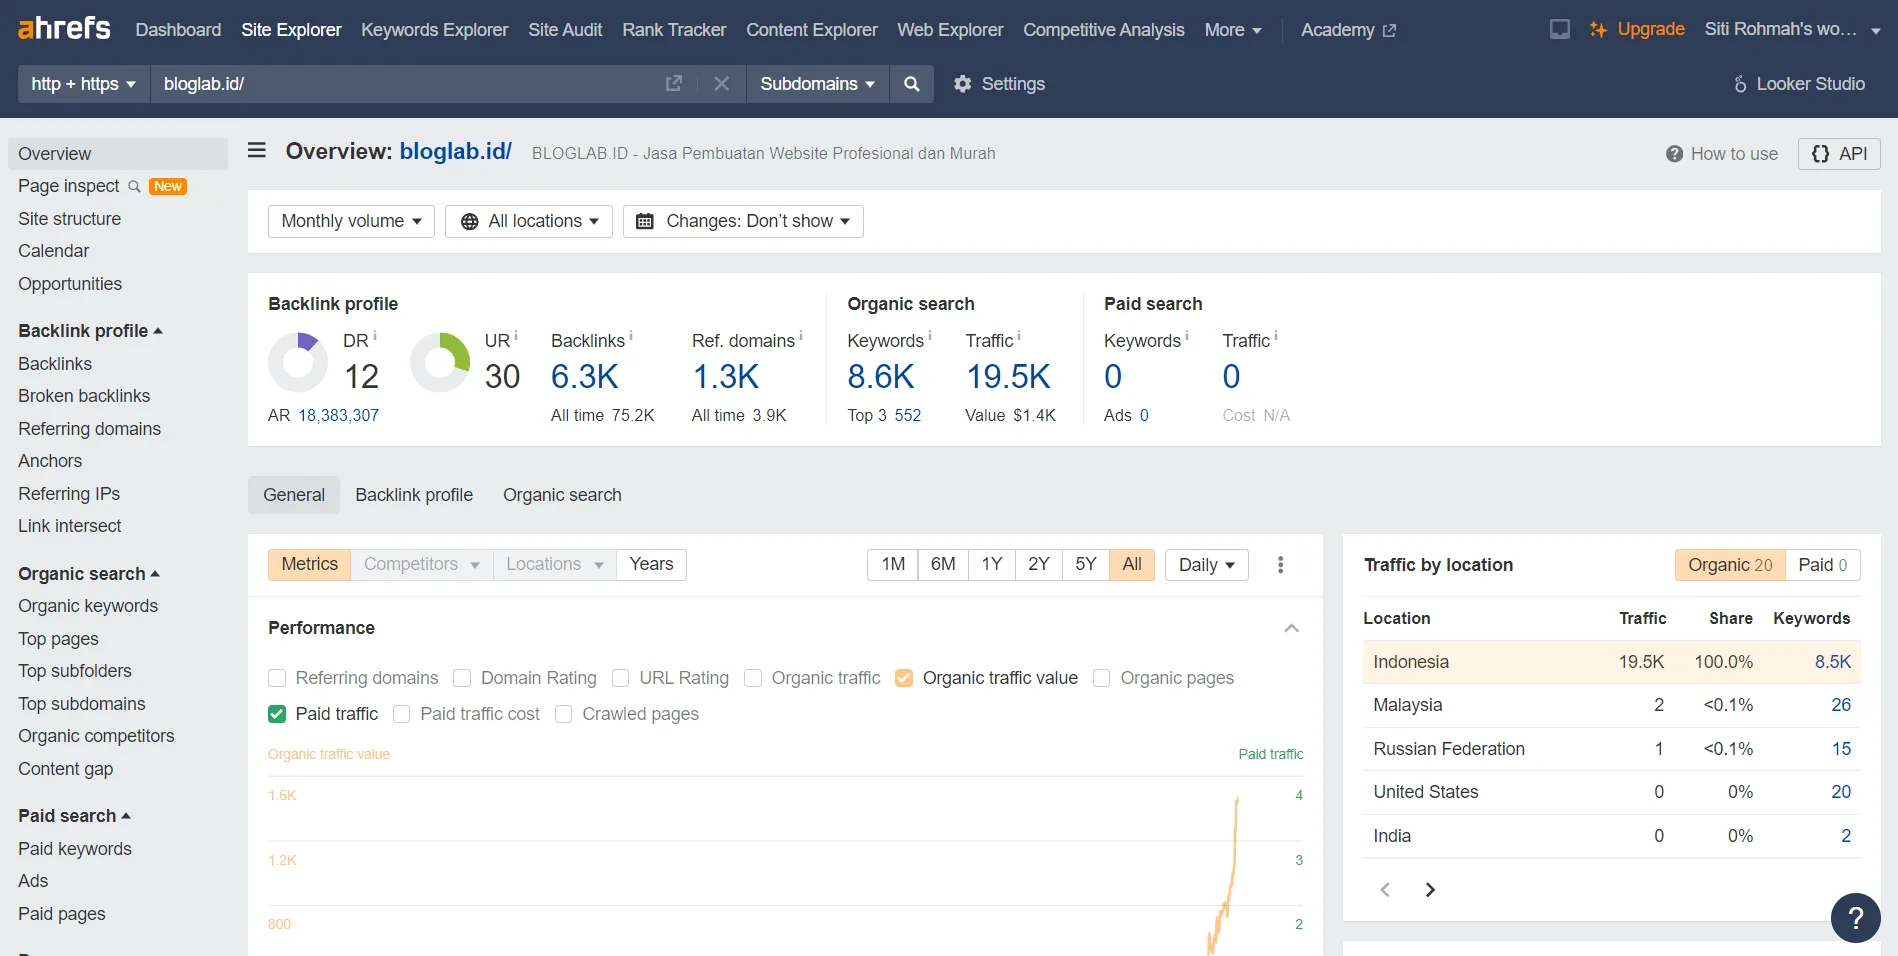Viewport: 1898px width, 956px height.
Task: Click the UR info icon
Action: 516,336
